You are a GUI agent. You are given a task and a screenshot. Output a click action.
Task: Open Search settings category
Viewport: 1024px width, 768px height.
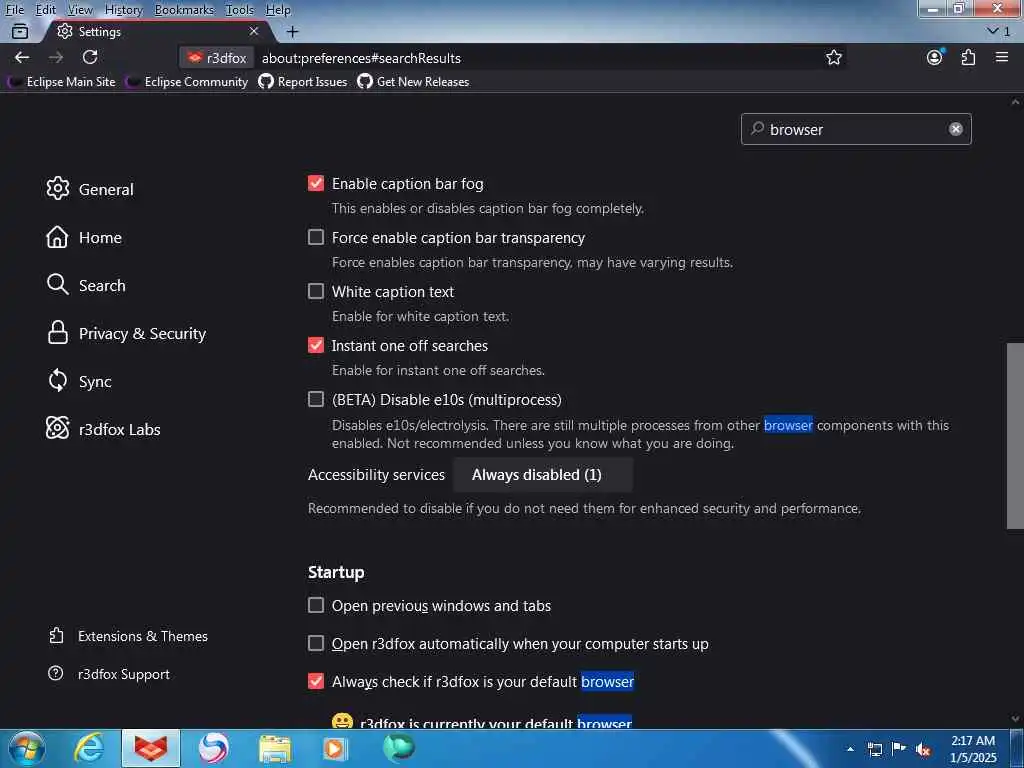[x=86, y=285]
